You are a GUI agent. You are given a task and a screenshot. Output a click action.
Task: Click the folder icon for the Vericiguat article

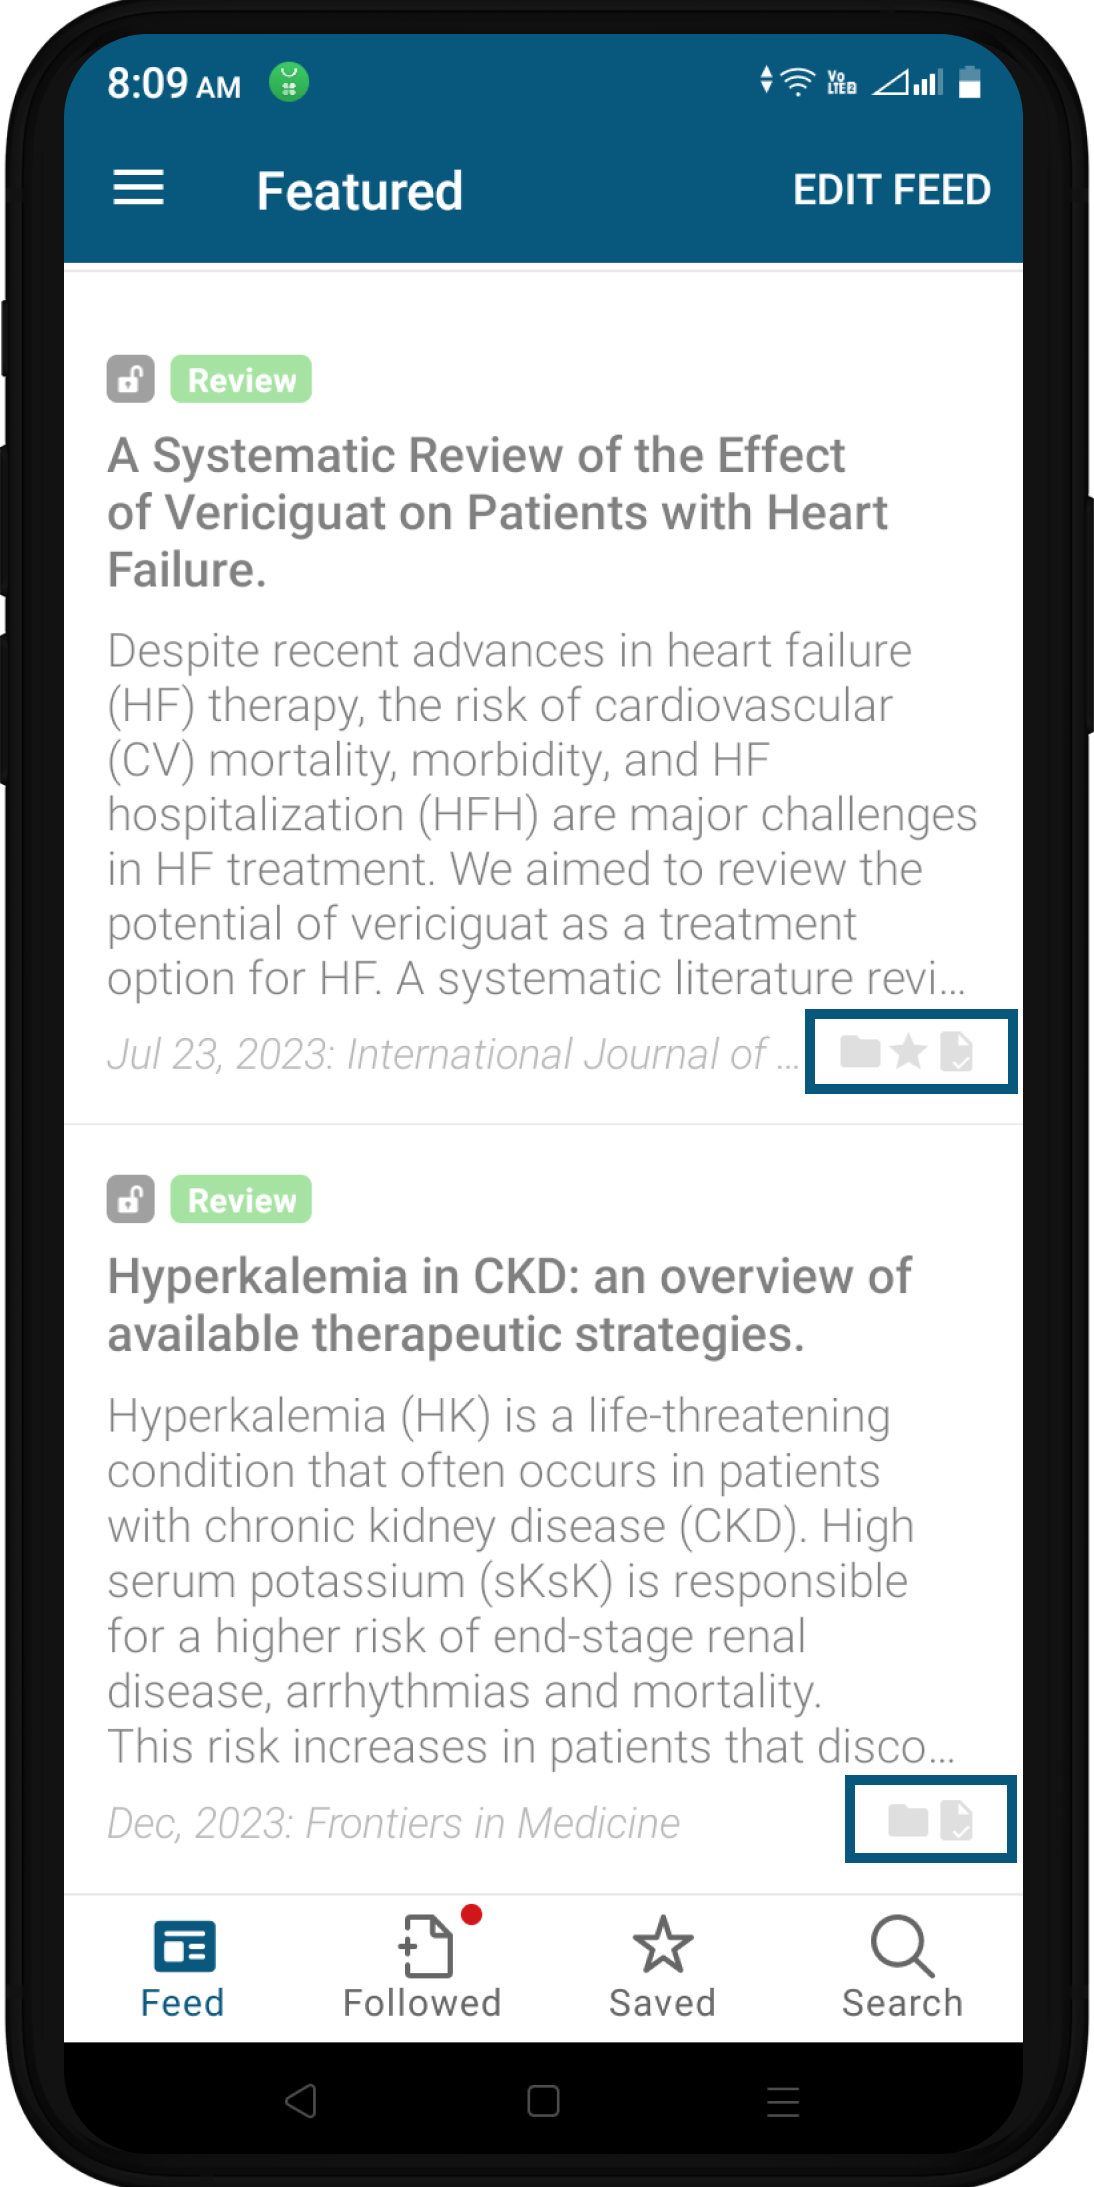(x=859, y=1052)
